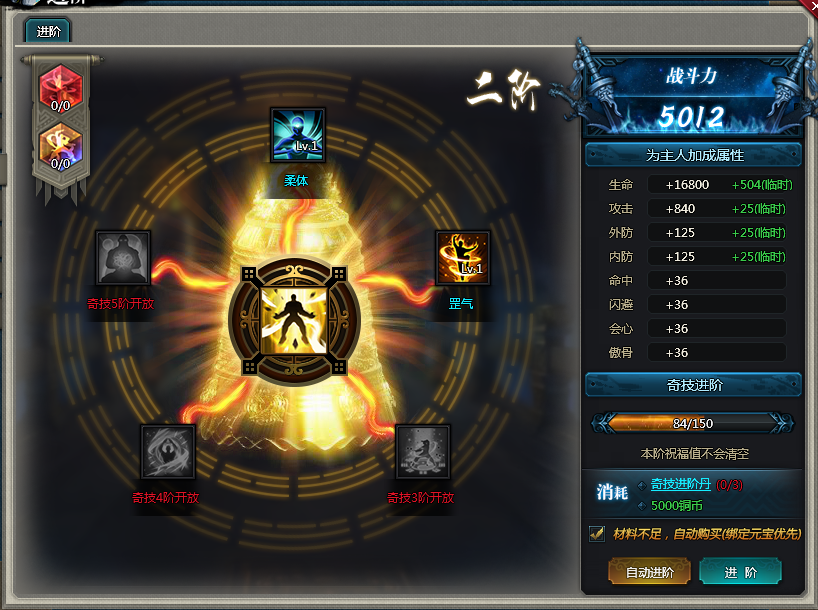
Task: Close the window with the red X
Action: (x=810, y=5)
